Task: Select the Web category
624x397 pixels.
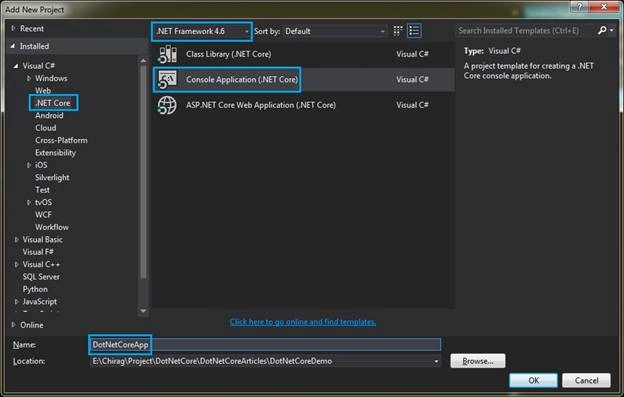Action: [x=43, y=91]
